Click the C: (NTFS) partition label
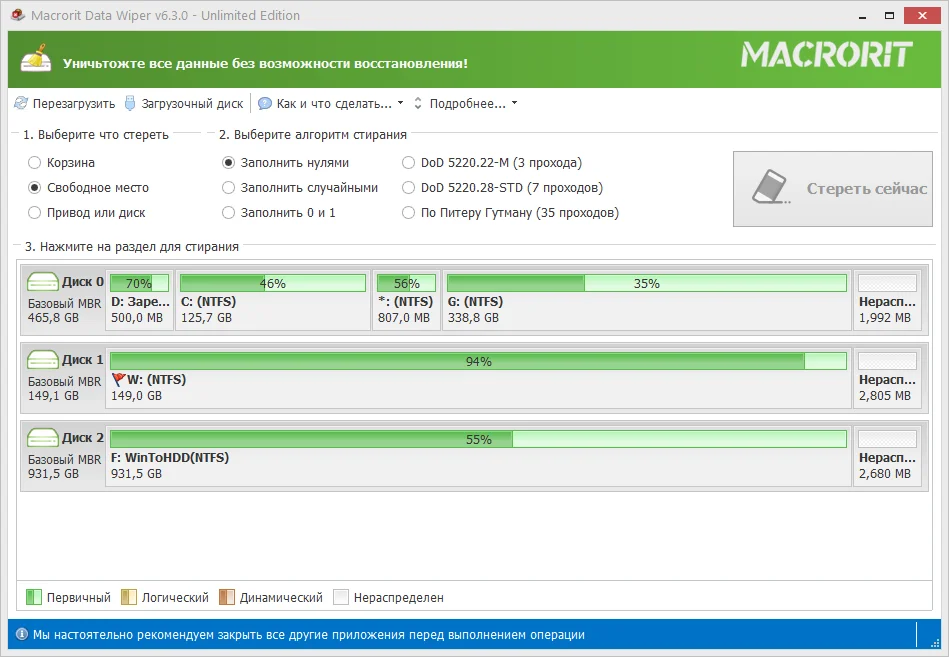 click(208, 301)
